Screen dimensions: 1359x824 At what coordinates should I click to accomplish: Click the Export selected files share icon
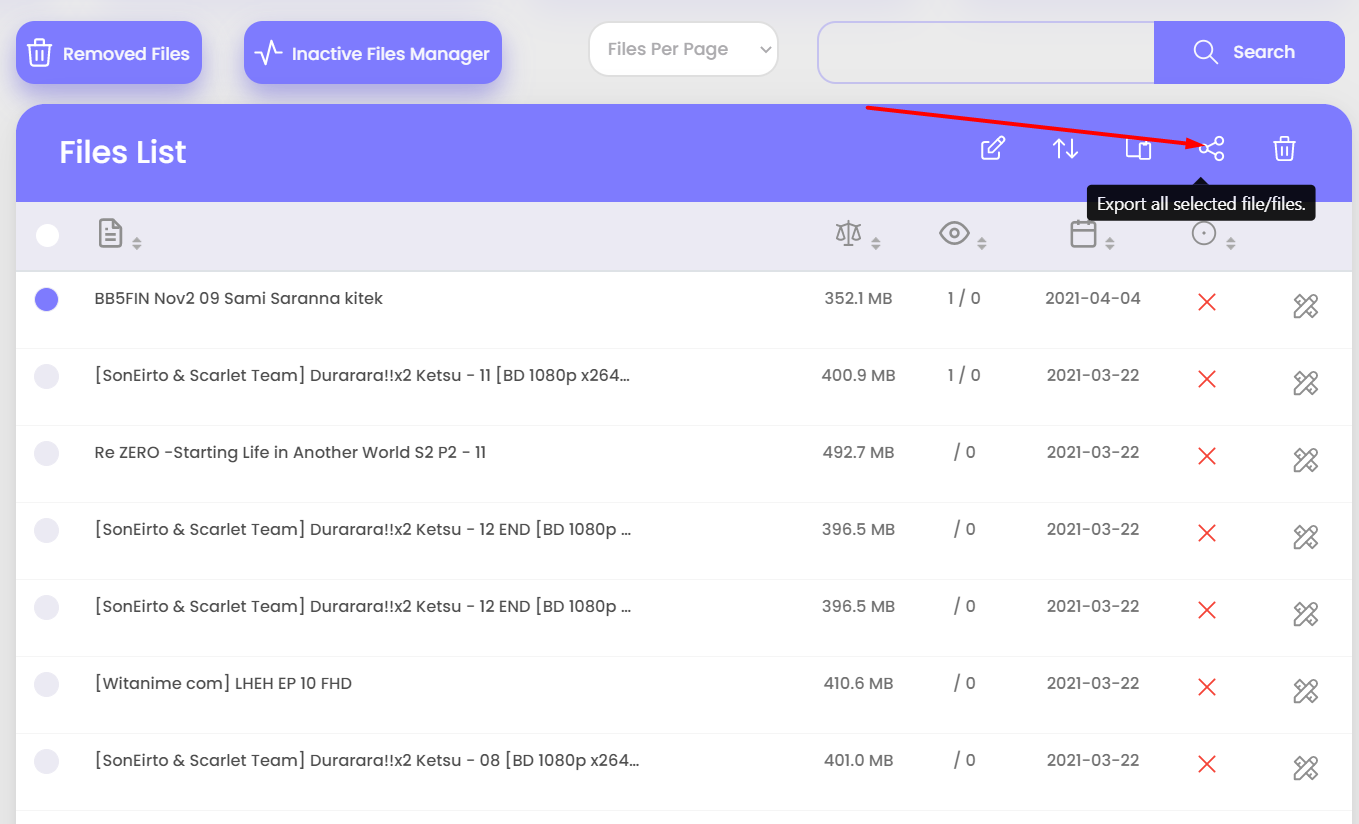[x=1211, y=149]
